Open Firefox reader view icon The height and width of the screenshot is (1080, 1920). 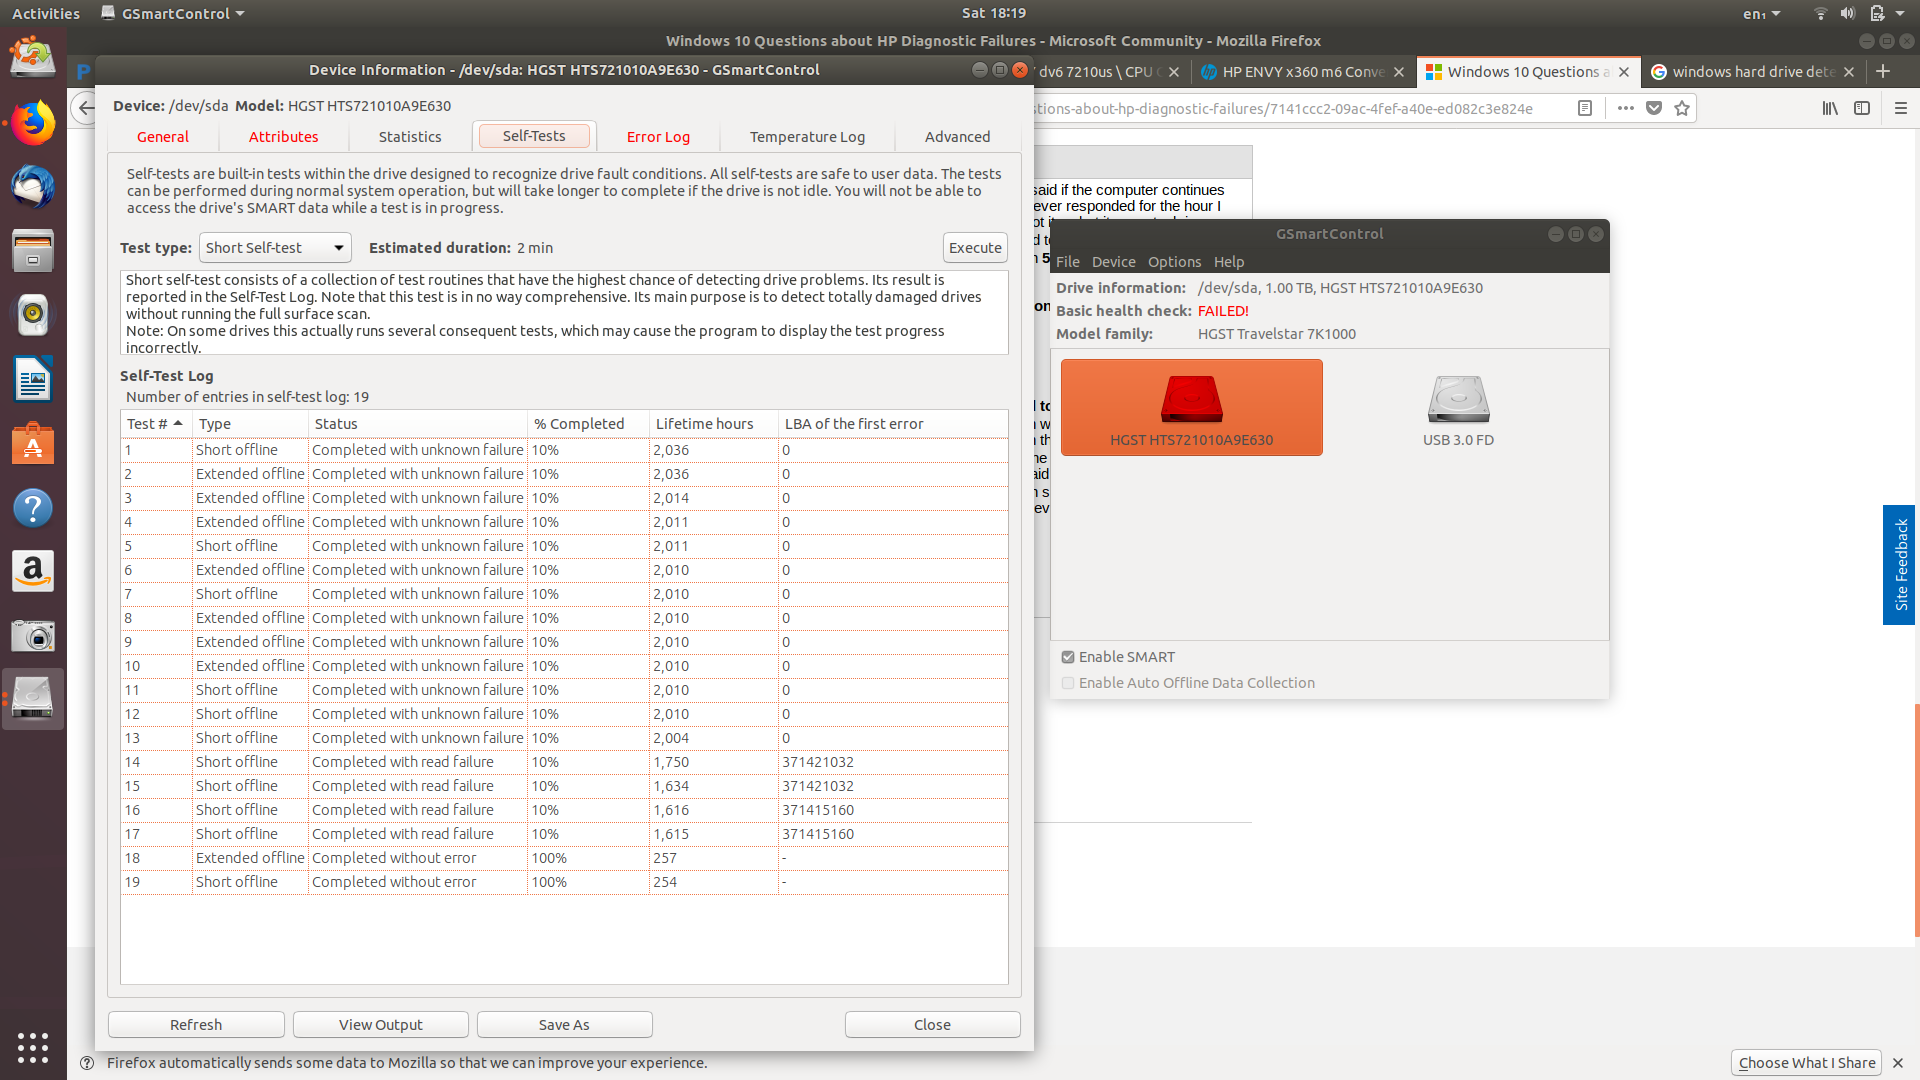click(x=1585, y=108)
